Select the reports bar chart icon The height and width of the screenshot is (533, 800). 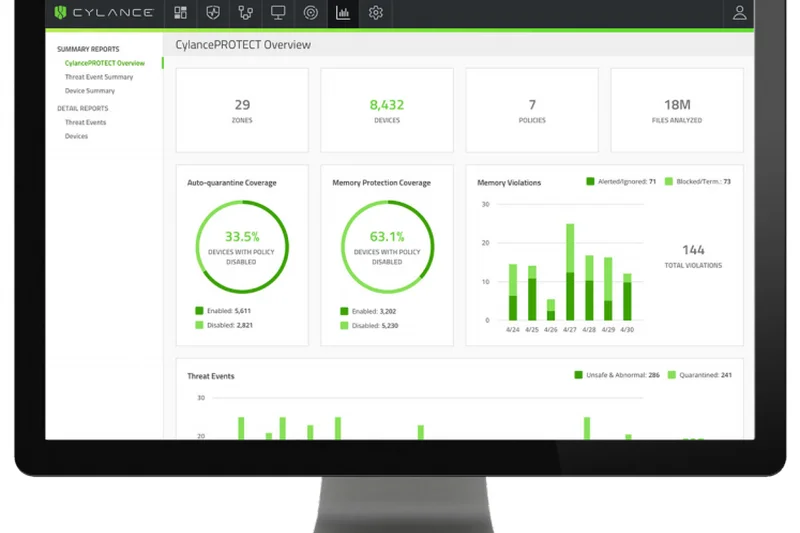tap(343, 13)
